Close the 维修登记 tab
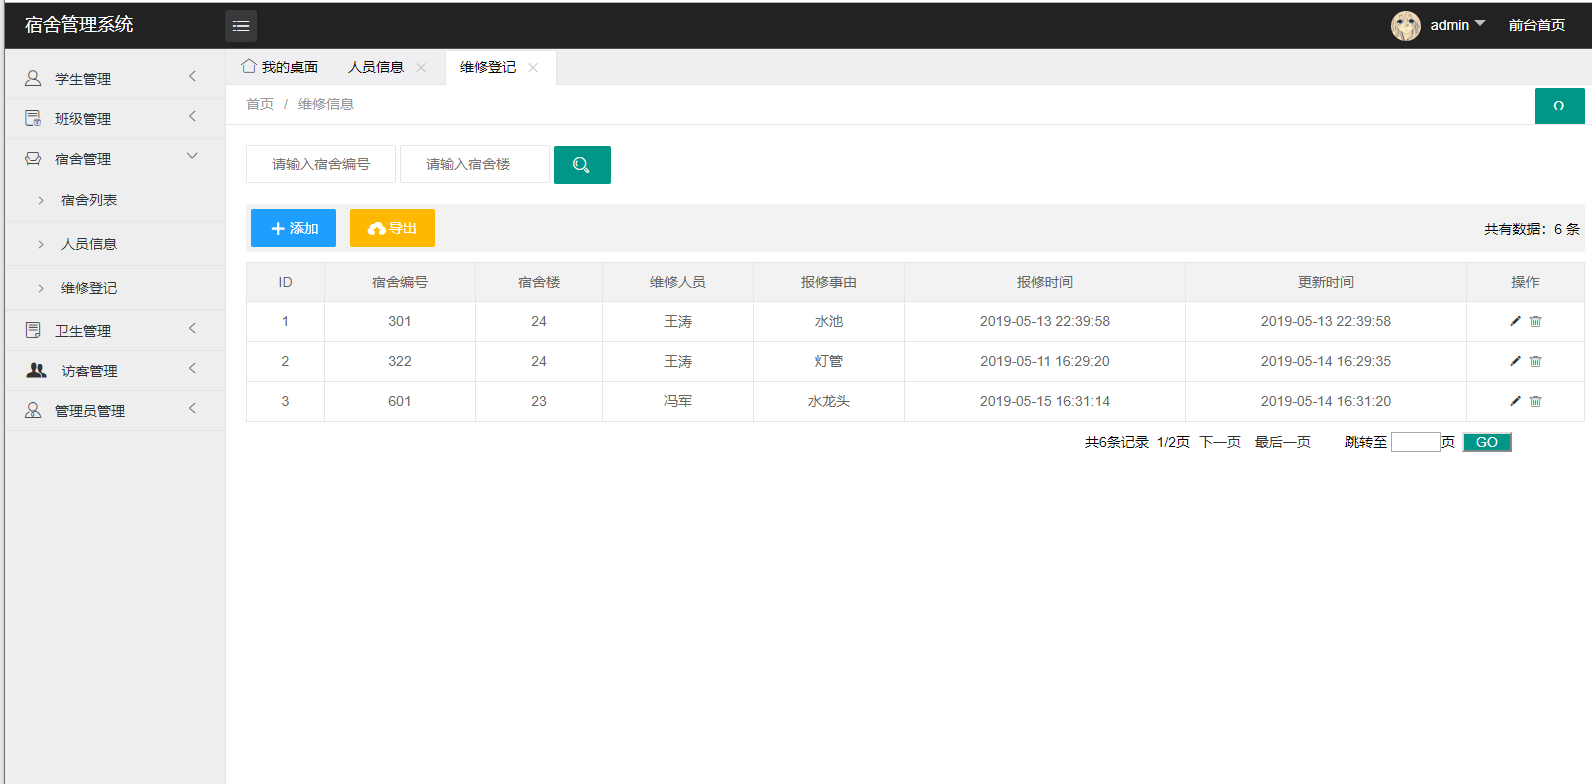 click(x=533, y=68)
